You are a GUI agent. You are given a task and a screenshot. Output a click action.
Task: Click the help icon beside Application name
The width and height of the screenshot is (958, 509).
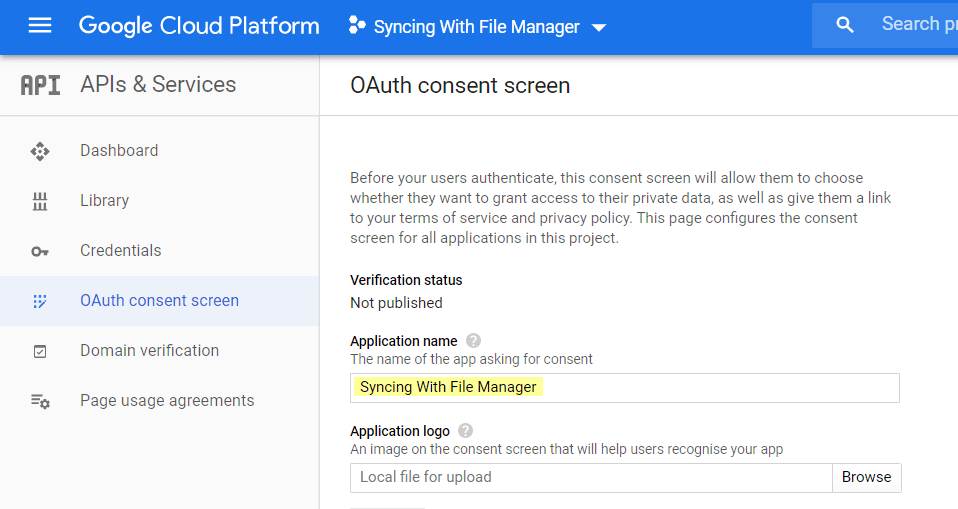474,341
